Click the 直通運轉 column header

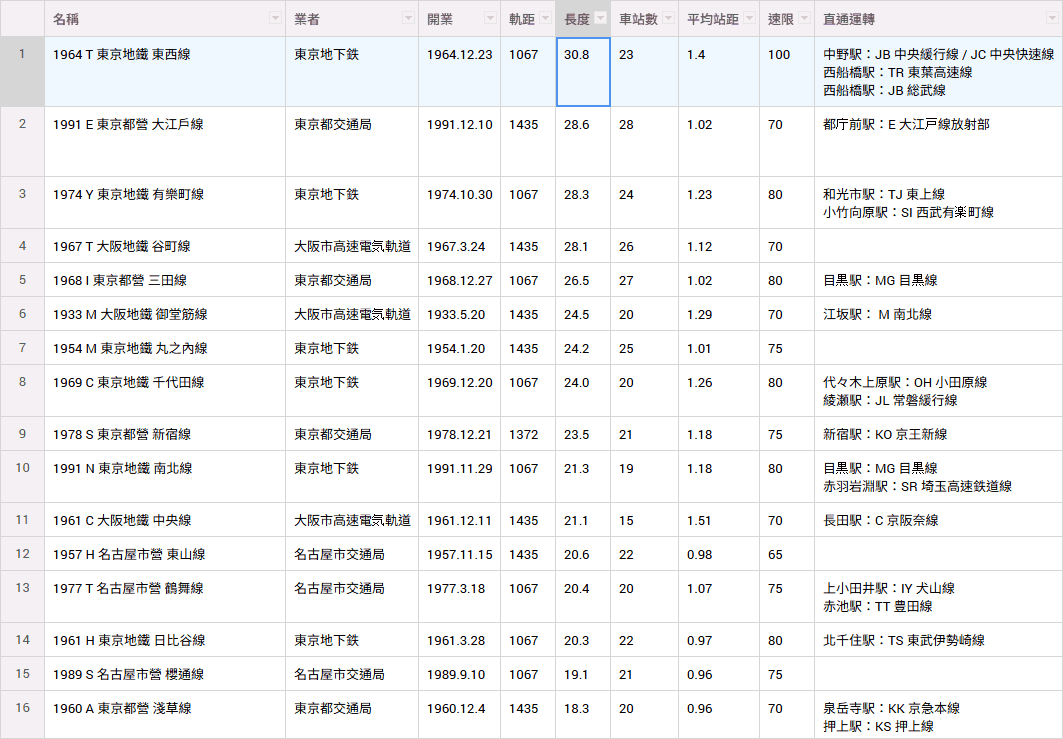pos(938,18)
